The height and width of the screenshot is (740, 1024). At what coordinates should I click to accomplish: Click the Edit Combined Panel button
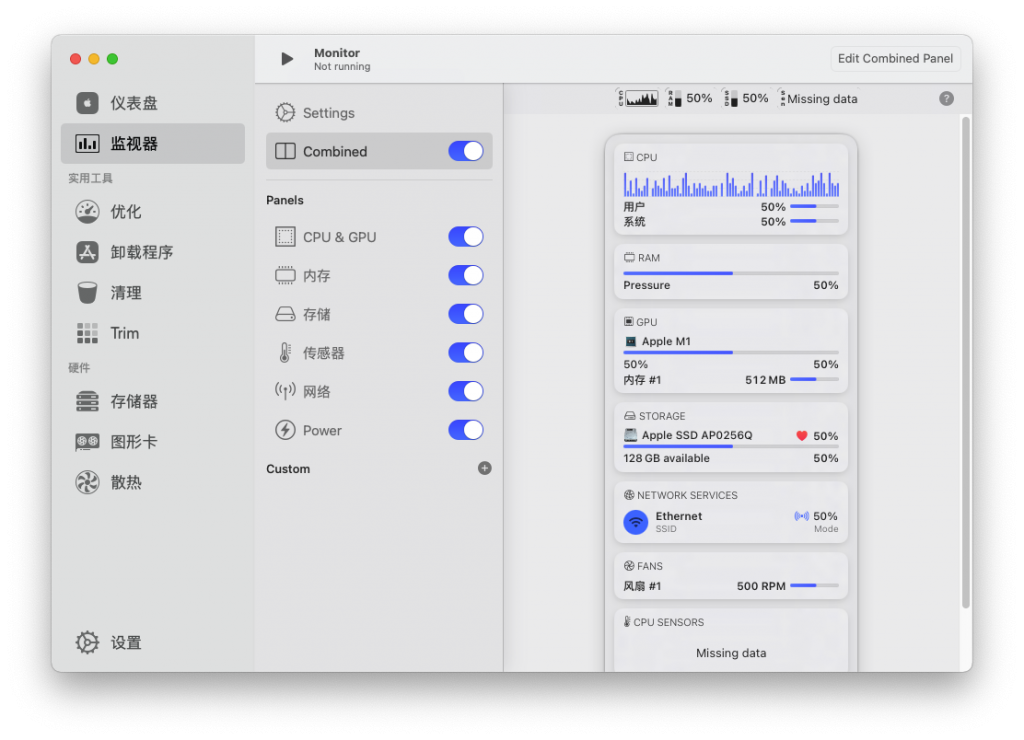click(895, 59)
